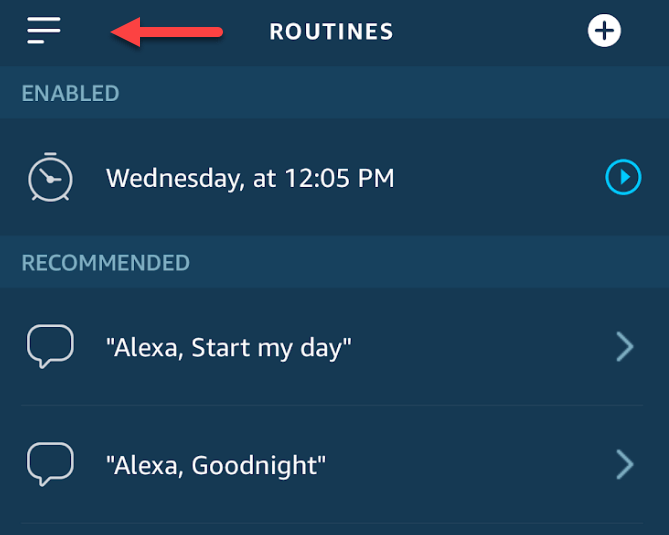Click the alarm clock schedule icon
669x535 pixels.
click(x=50, y=177)
